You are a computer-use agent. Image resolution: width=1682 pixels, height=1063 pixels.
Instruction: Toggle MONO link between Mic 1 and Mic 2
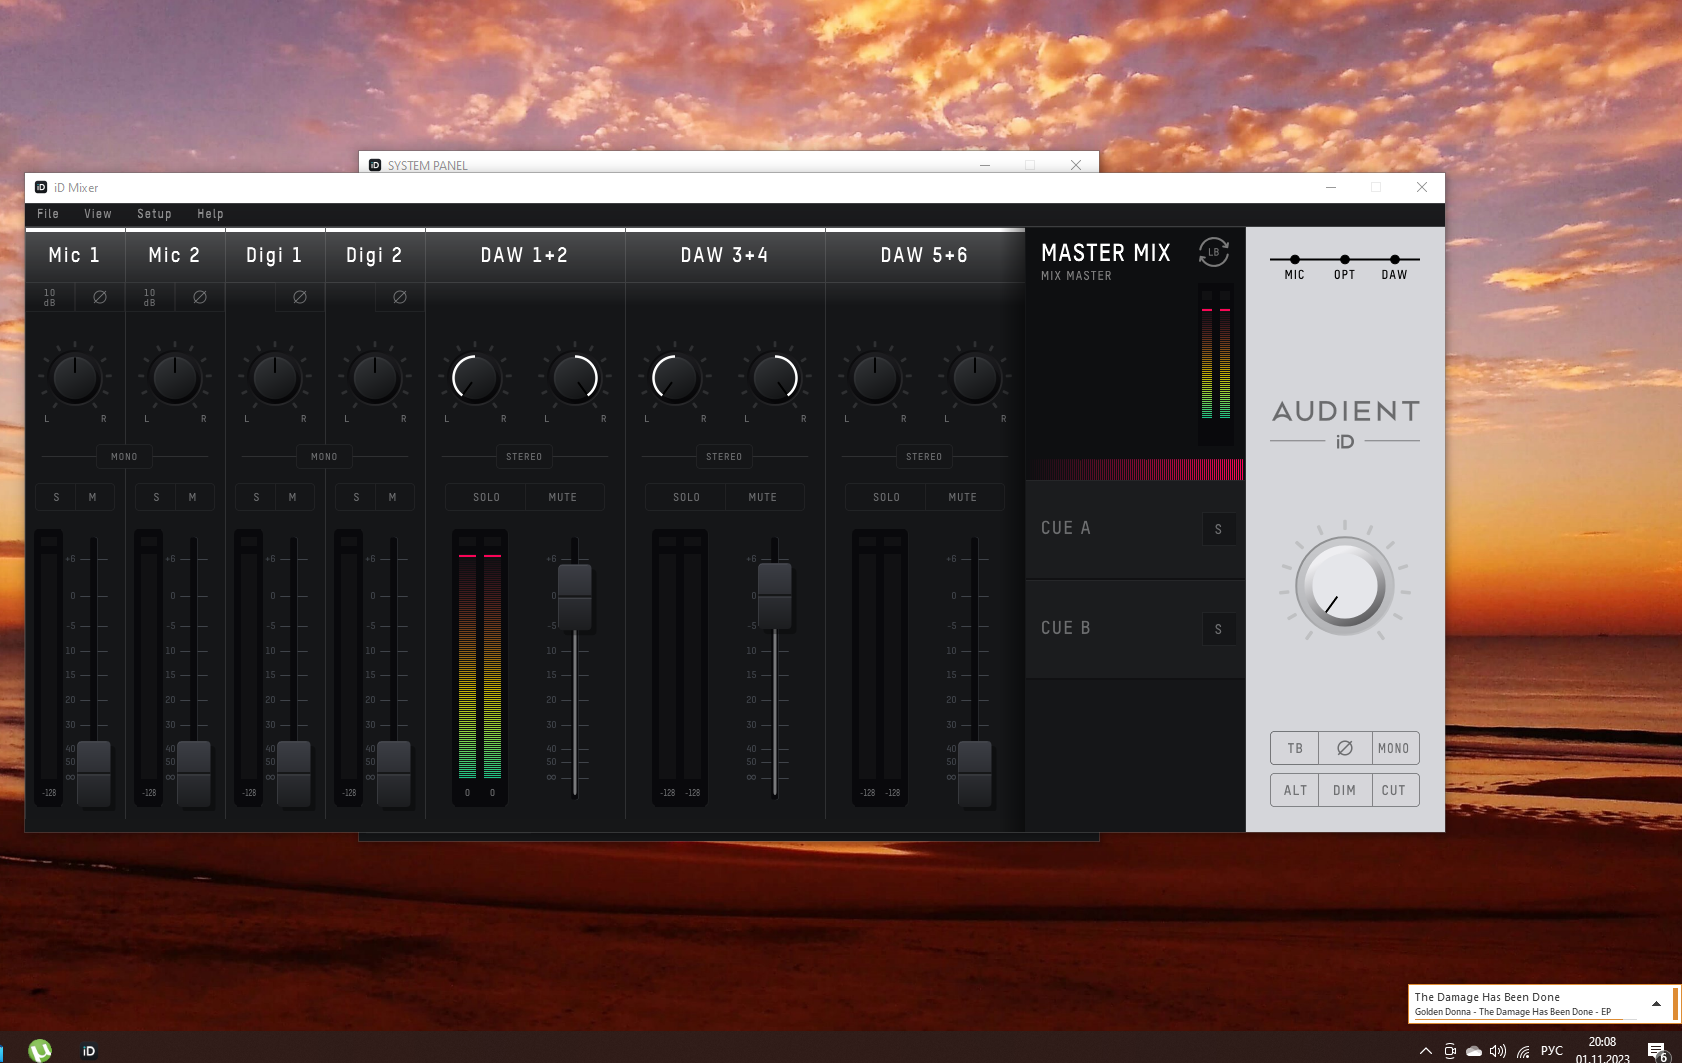click(125, 457)
